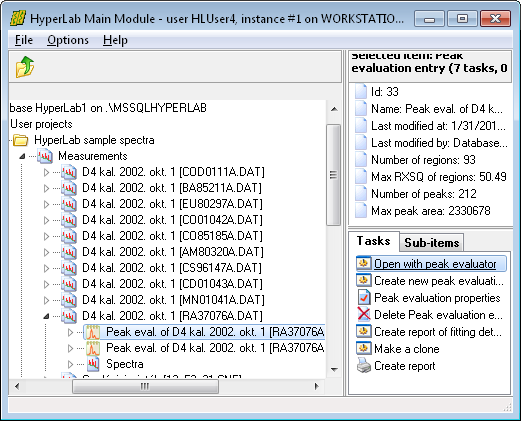Click the horizontal scrollbar thumb of tree
The height and width of the screenshot is (421, 521).
click(x=145, y=386)
